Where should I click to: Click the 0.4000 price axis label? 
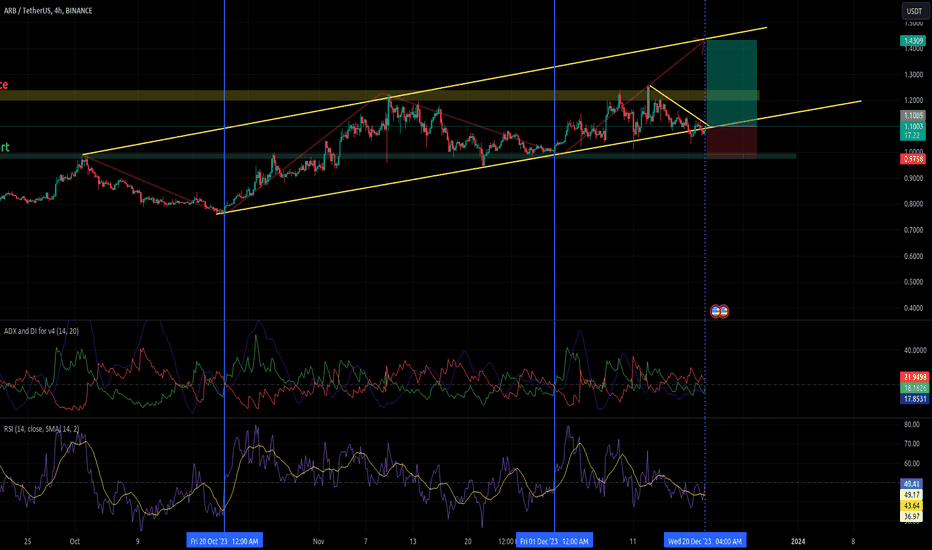[914, 307]
